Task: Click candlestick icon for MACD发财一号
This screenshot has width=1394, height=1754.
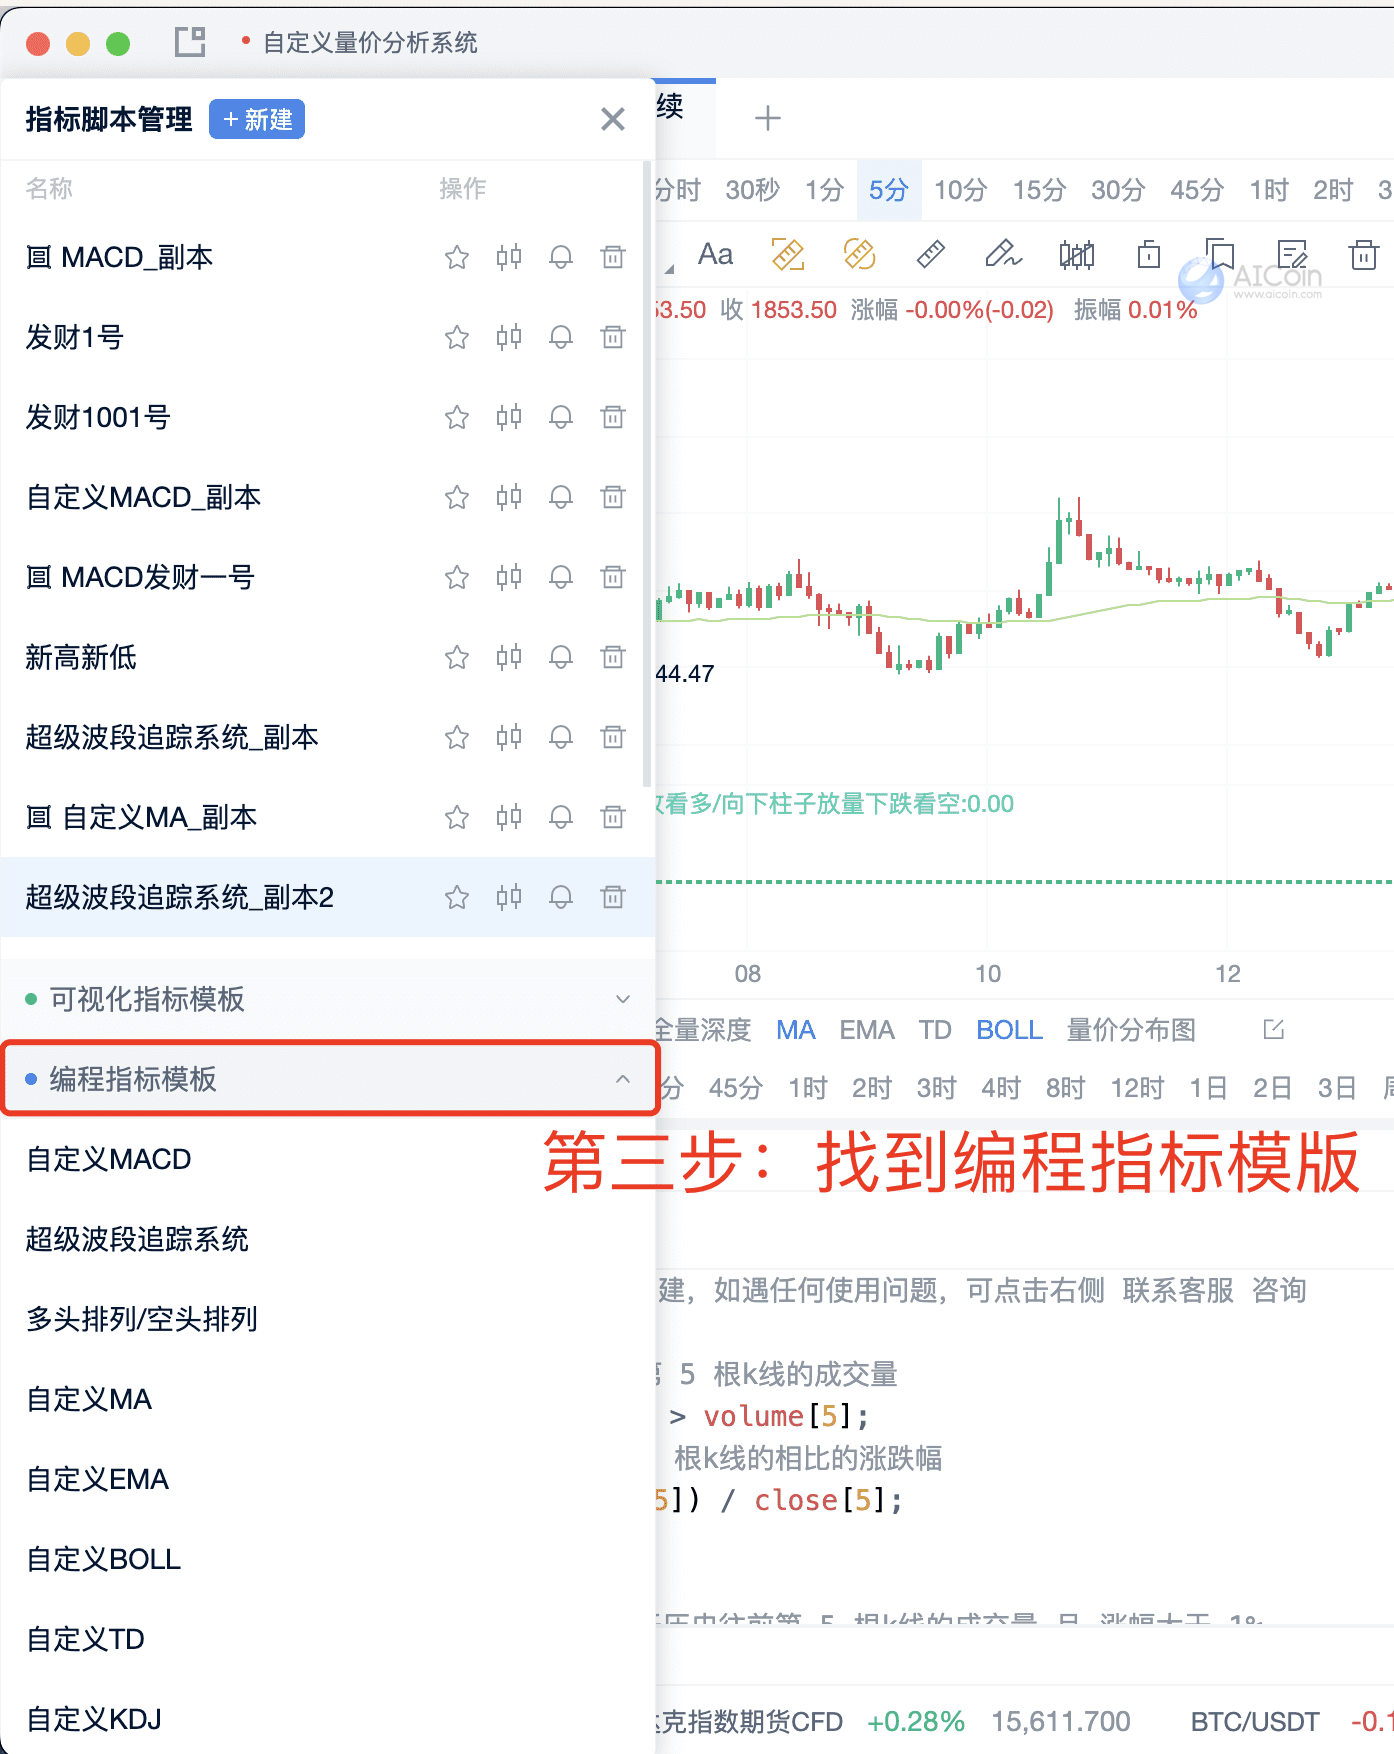Action: tap(509, 577)
